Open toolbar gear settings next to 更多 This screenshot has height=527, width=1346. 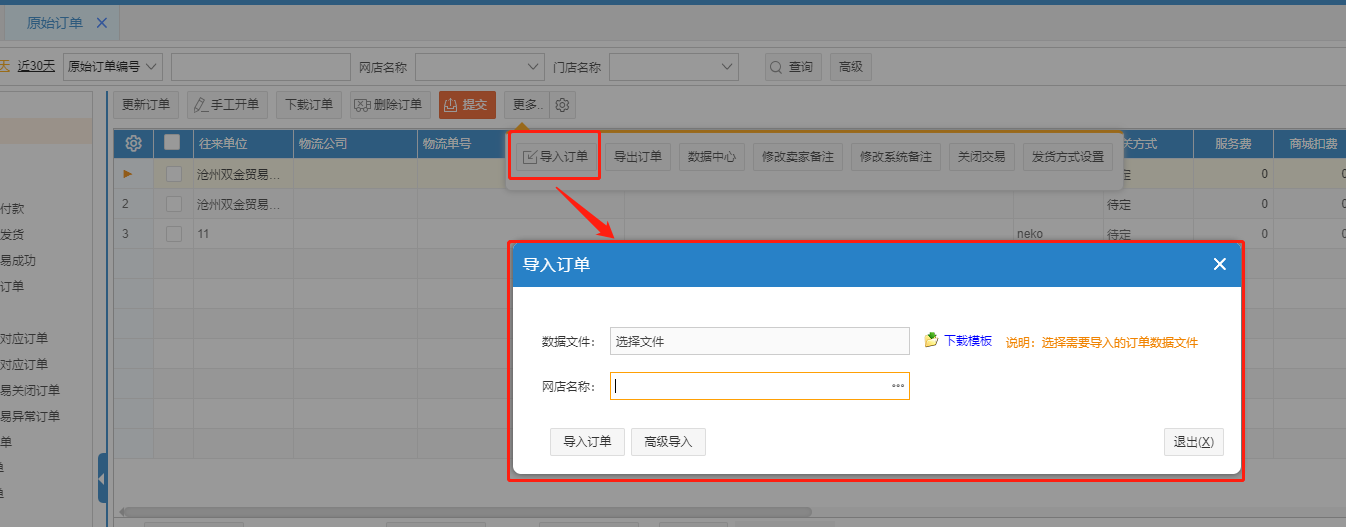point(563,105)
